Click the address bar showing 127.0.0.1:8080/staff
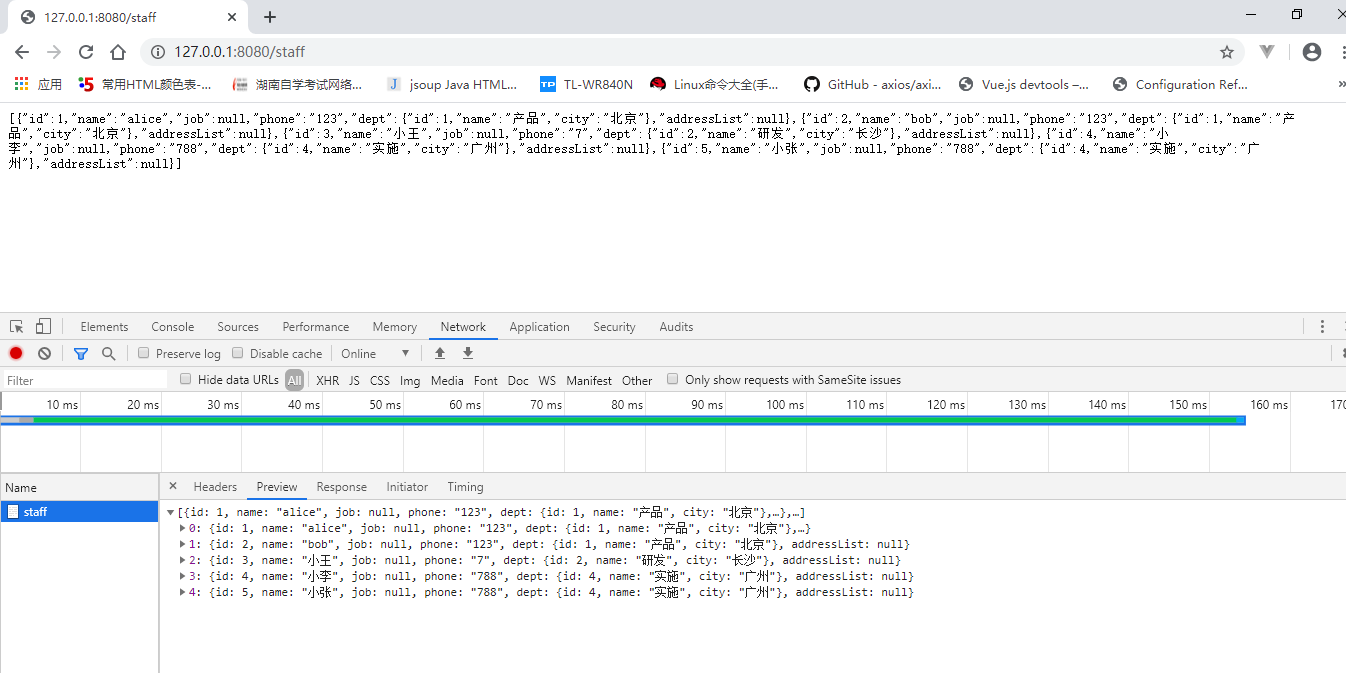The width and height of the screenshot is (1346, 673). click(x=690, y=52)
